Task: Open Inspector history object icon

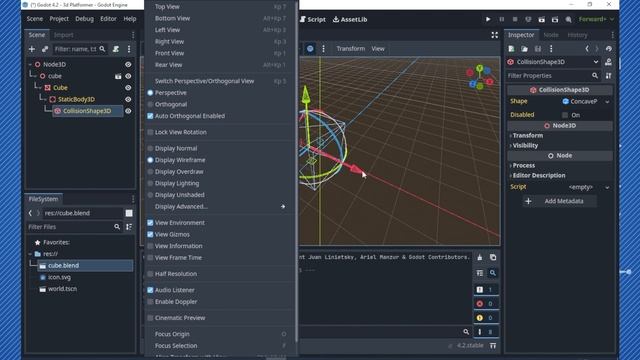Action: (x=609, y=49)
